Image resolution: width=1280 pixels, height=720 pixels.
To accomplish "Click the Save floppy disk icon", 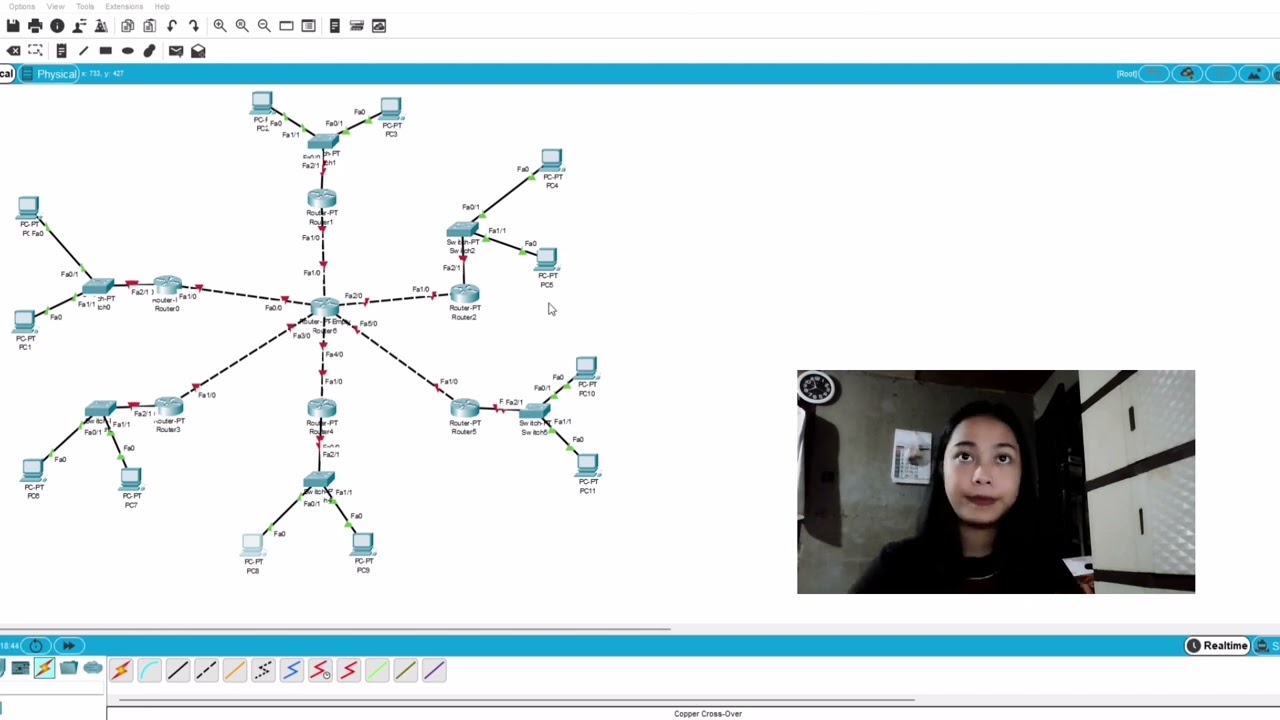I will (13, 26).
